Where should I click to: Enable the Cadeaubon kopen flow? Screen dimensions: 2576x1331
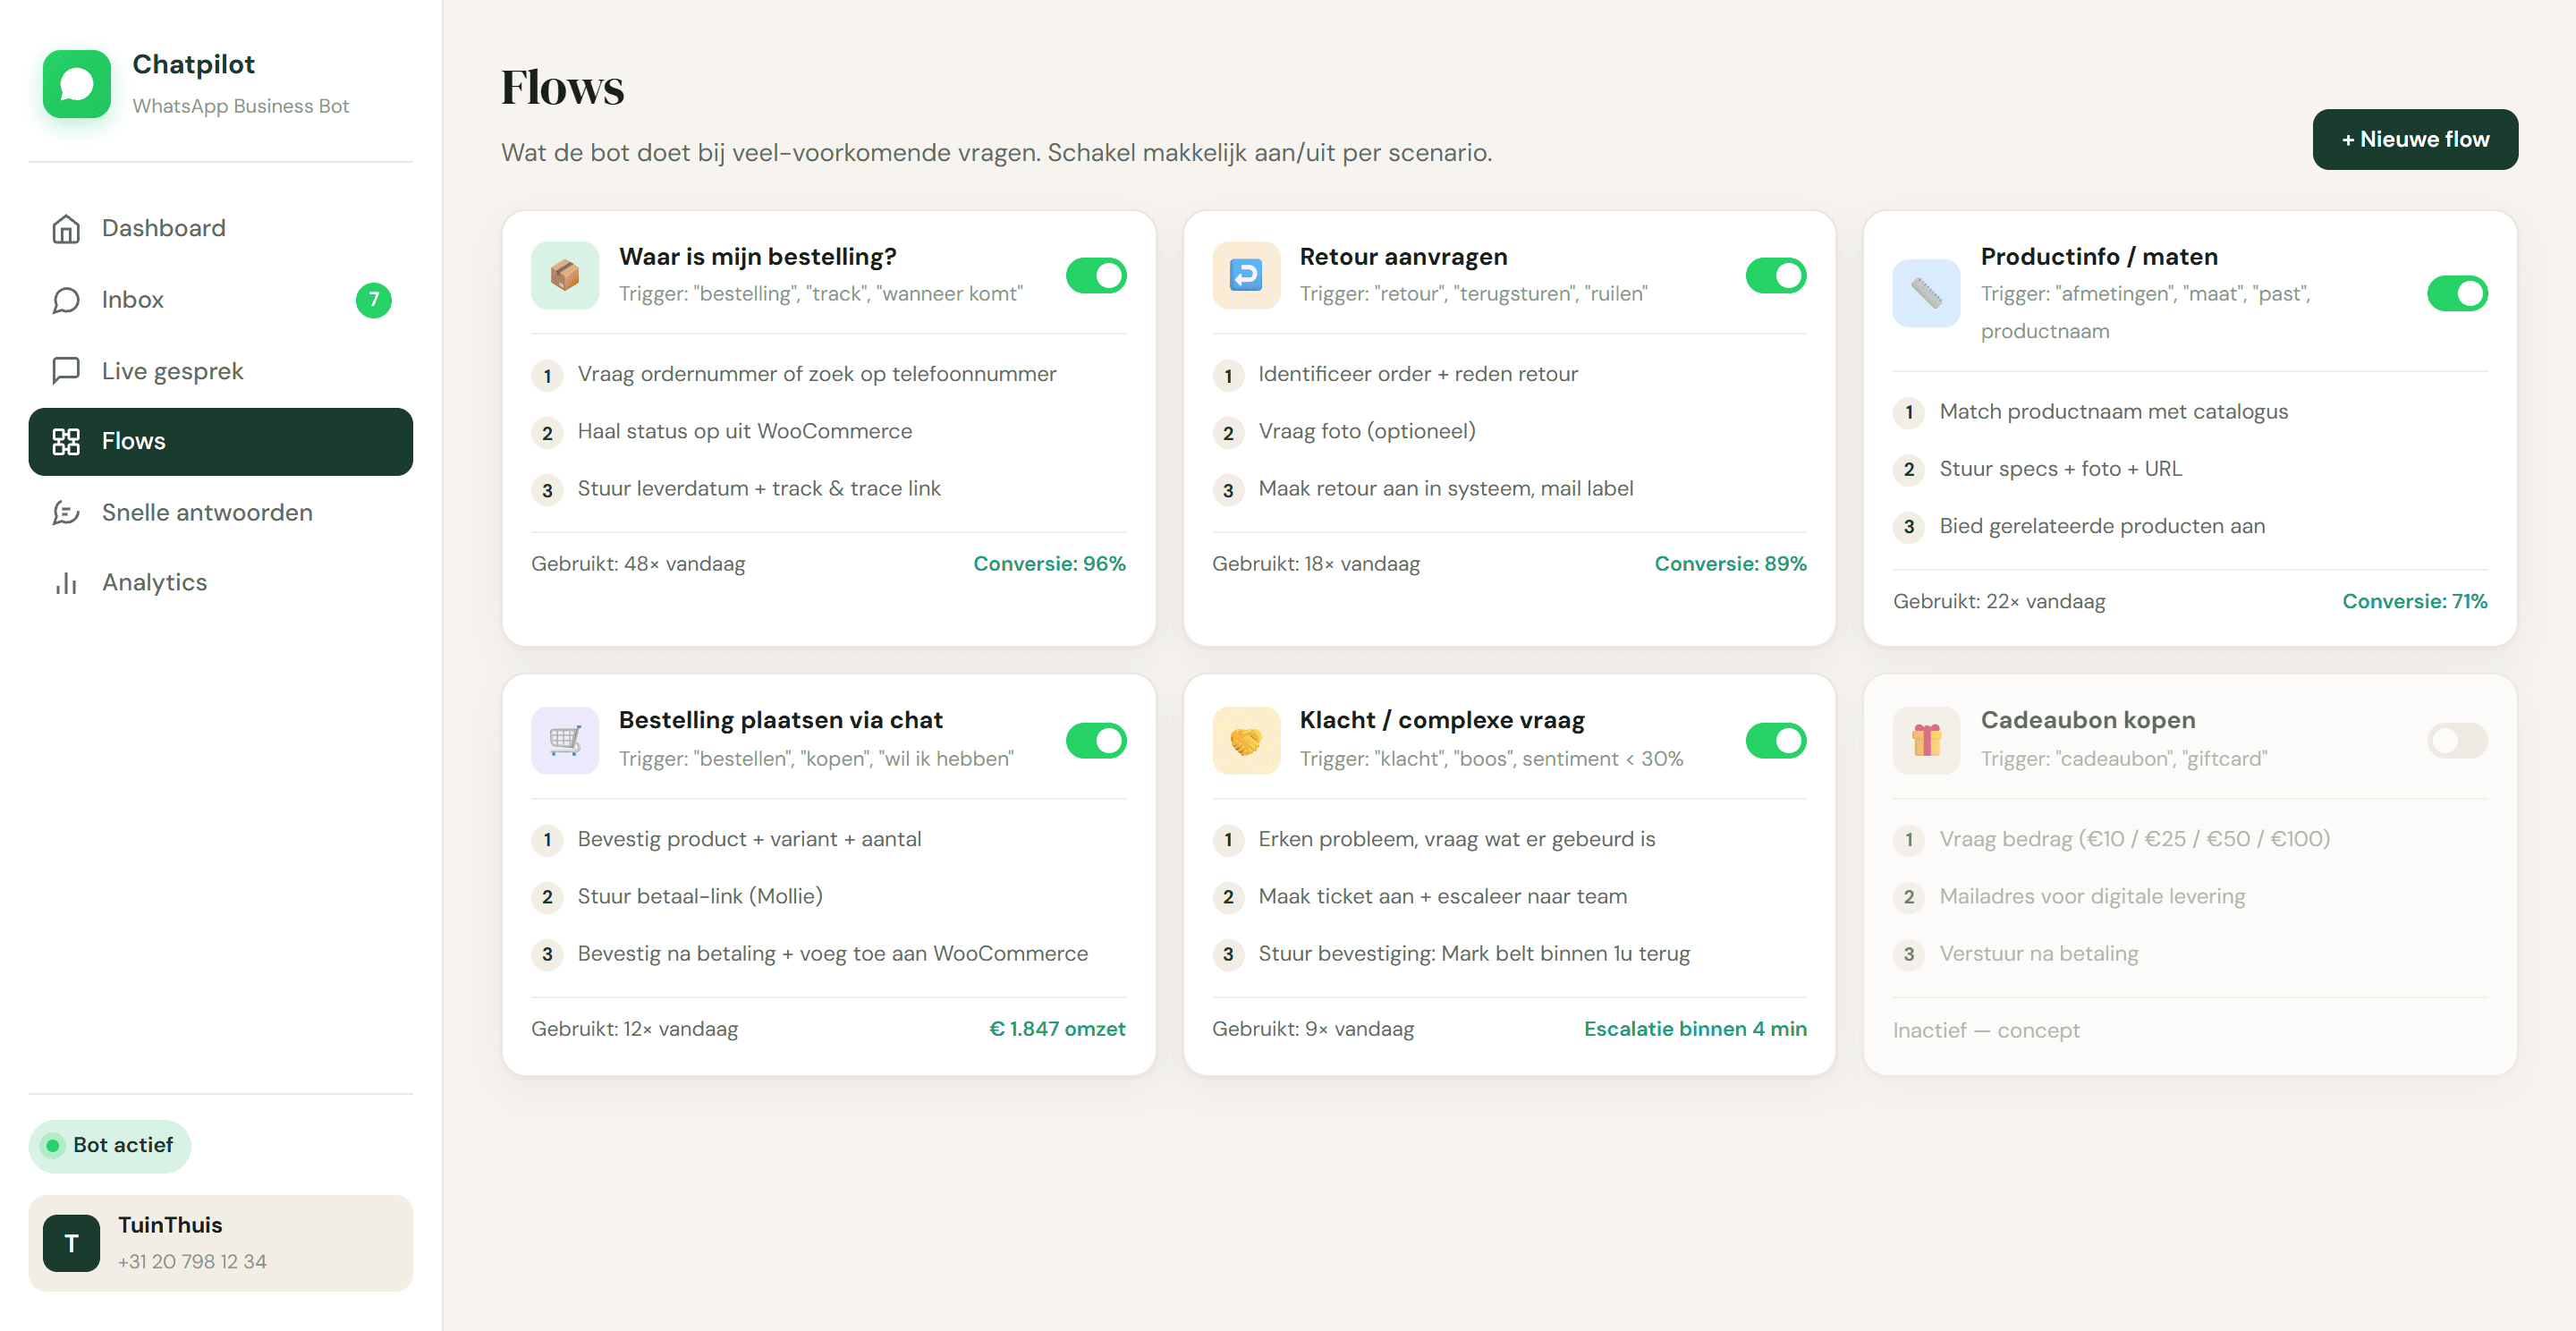tap(2457, 740)
